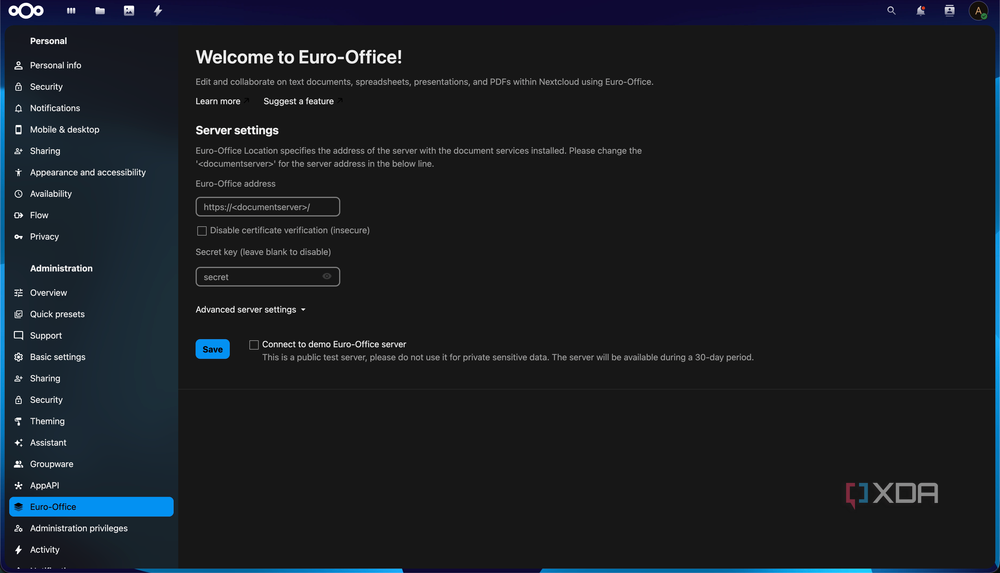Click the 'Personal' sidebar heading
Viewport: 1000px width, 573px height.
(48, 41)
